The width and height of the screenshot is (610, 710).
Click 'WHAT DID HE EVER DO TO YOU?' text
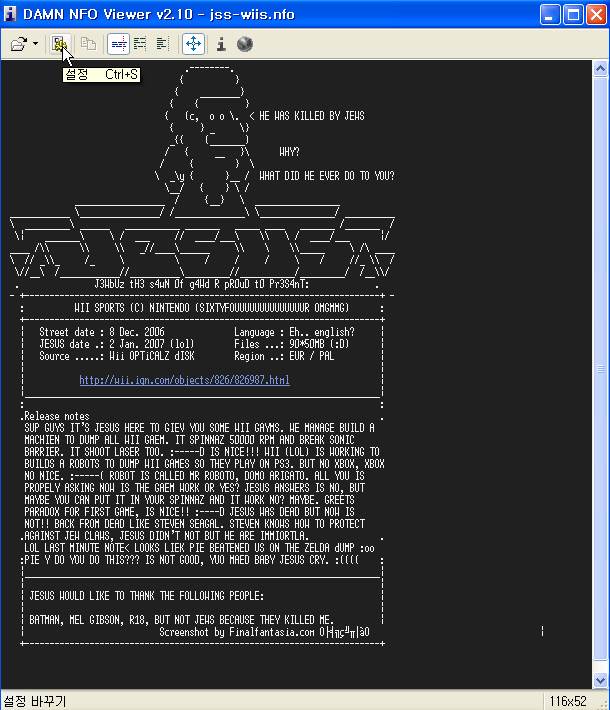click(327, 176)
